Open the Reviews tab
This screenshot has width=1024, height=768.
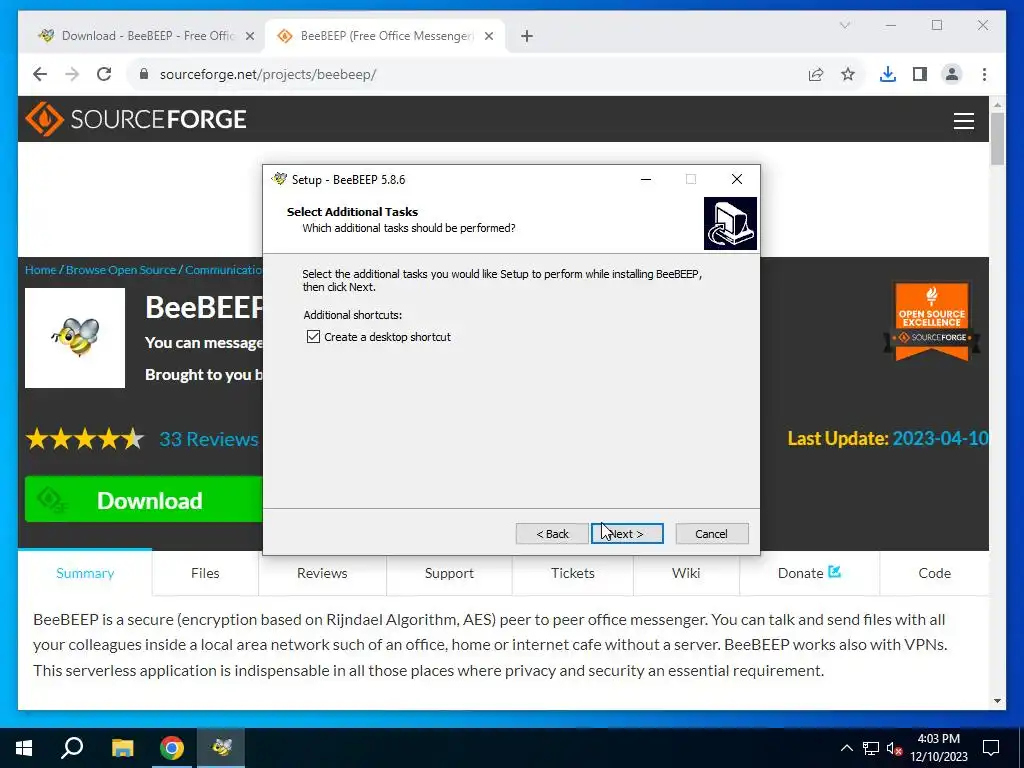[x=322, y=573]
